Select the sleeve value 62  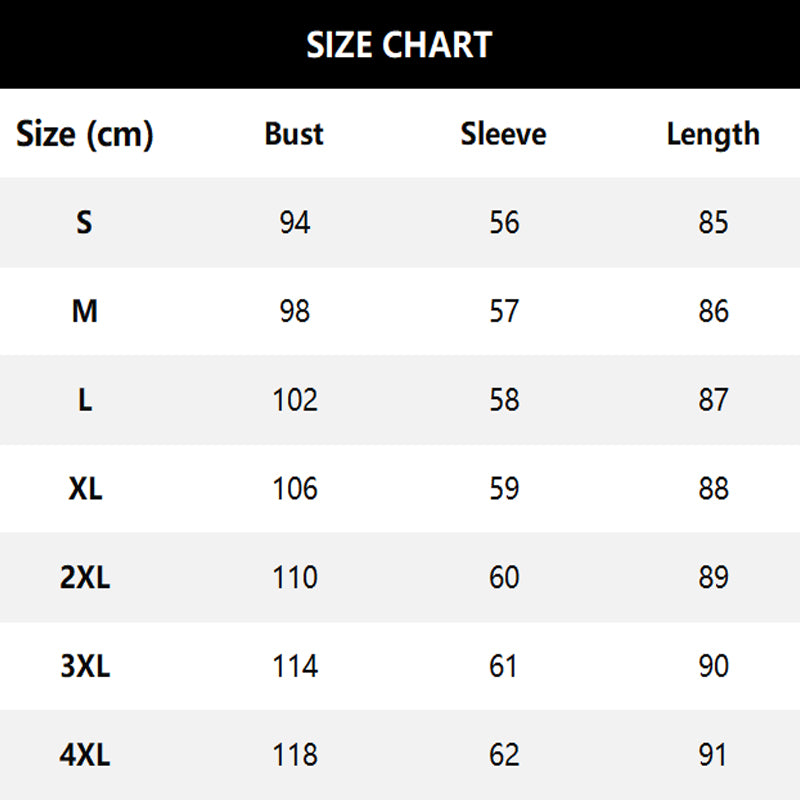[x=504, y=755]
